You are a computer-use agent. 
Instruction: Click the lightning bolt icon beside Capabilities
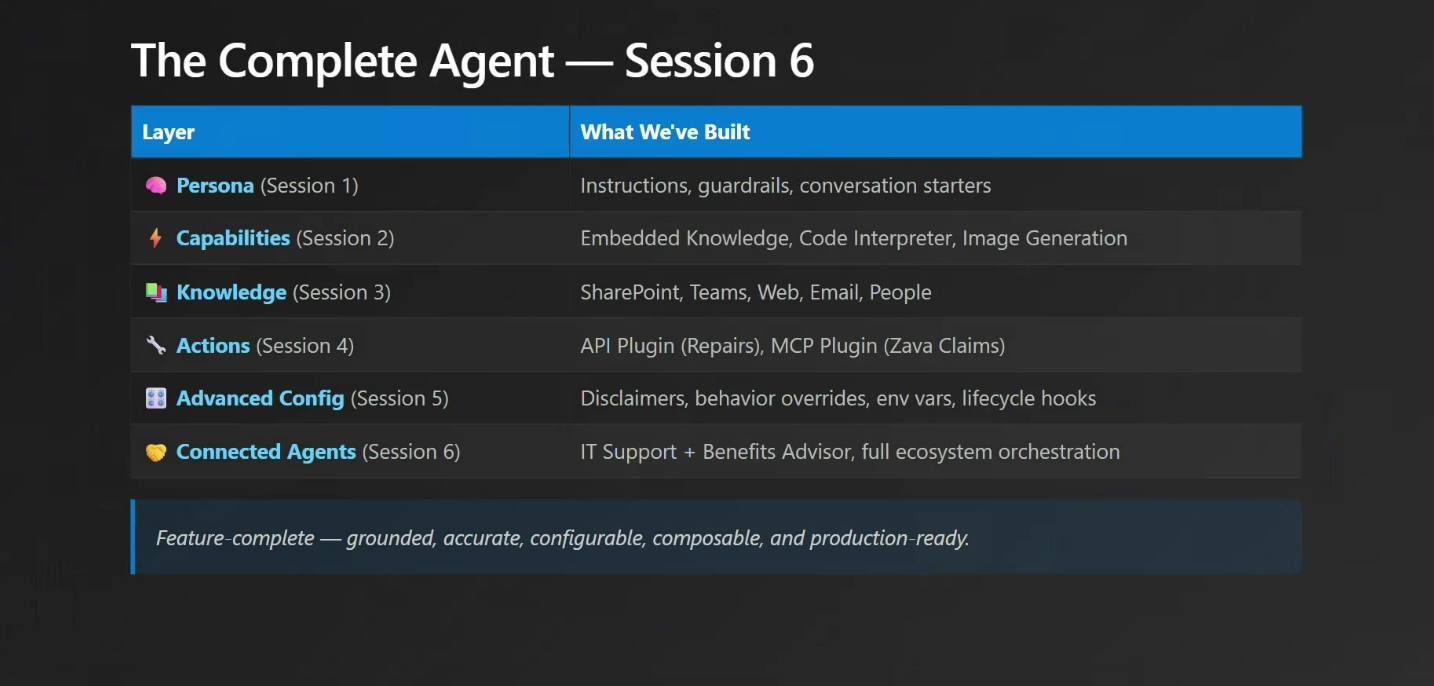coord(155,239)
